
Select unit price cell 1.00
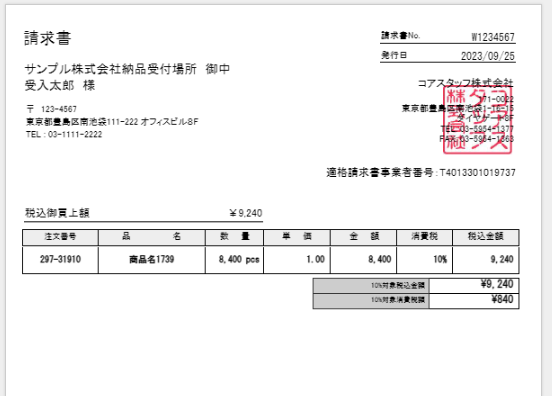coord(297,259)
